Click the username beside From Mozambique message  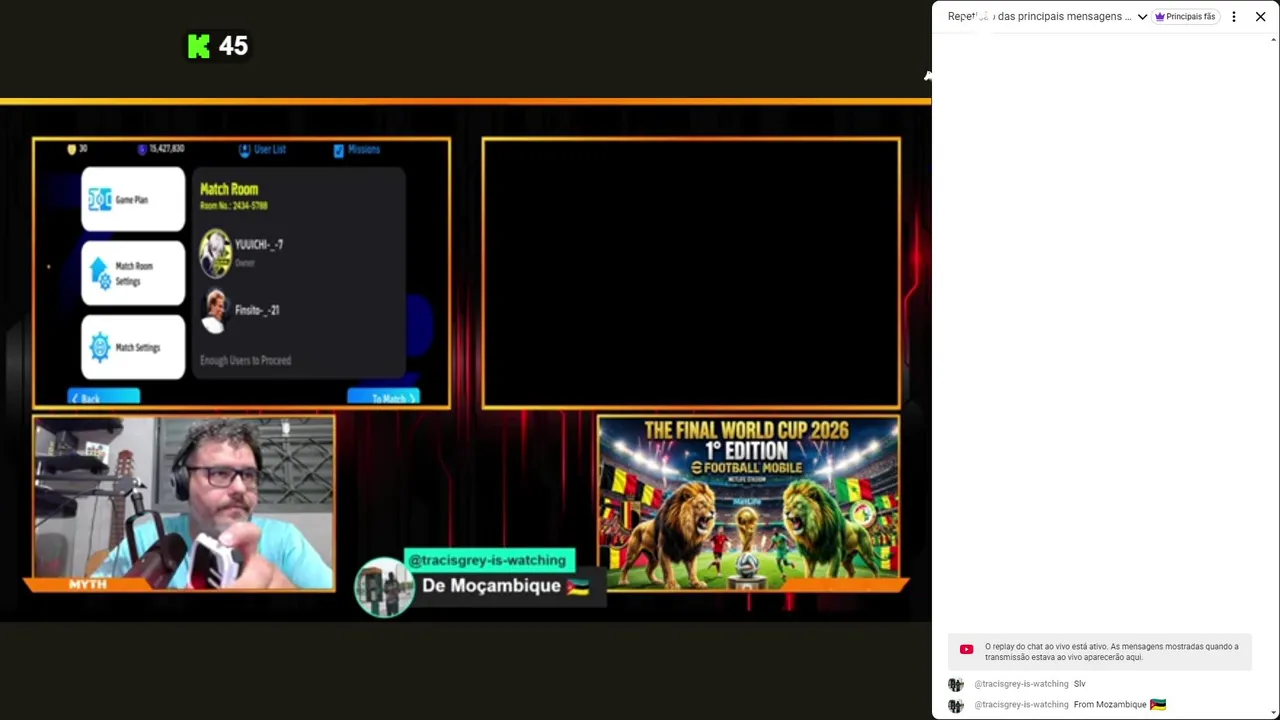click(x=1021, y=705)
